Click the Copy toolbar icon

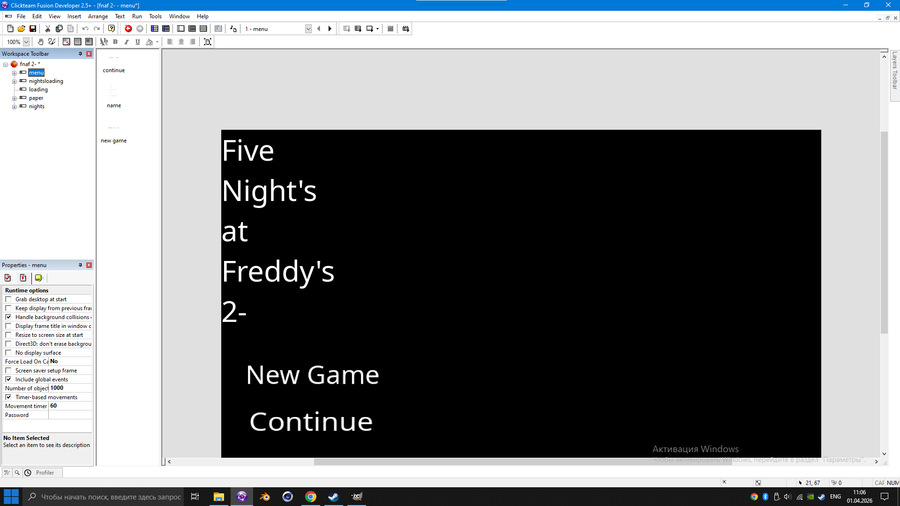59,29
